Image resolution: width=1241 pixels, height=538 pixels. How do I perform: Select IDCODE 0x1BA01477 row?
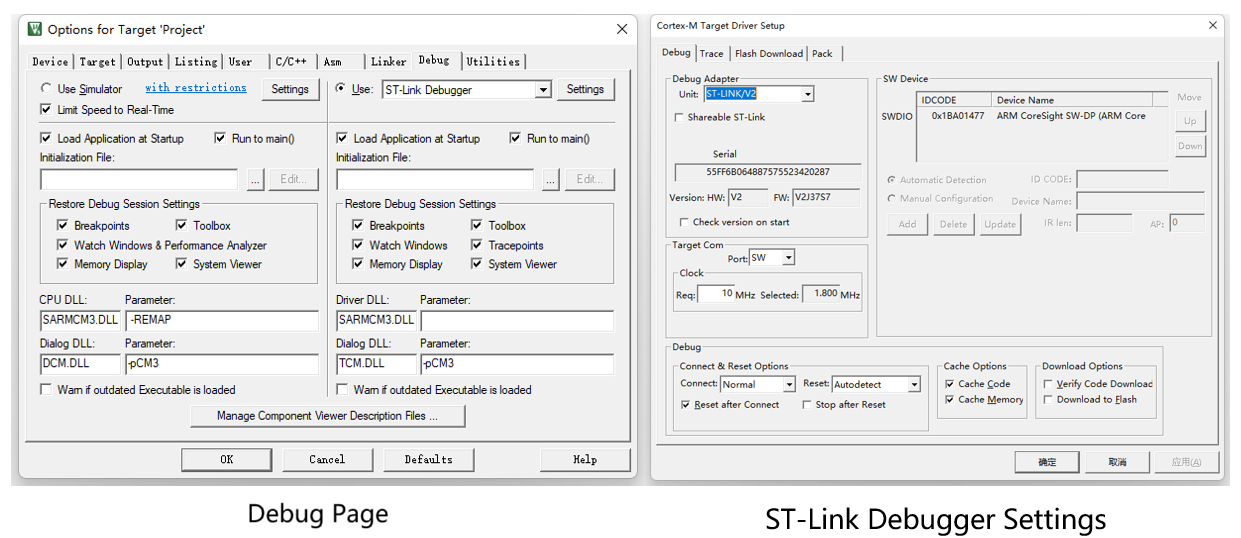[x=1042, y=116]
